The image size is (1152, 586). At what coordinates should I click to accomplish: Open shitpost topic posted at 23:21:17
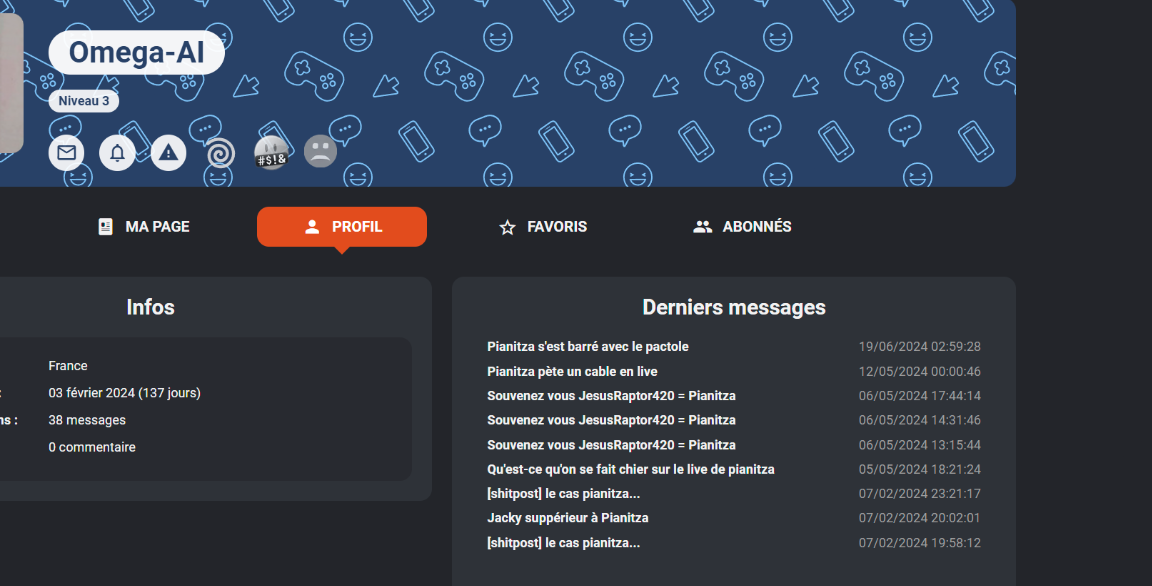pos(564,493)
